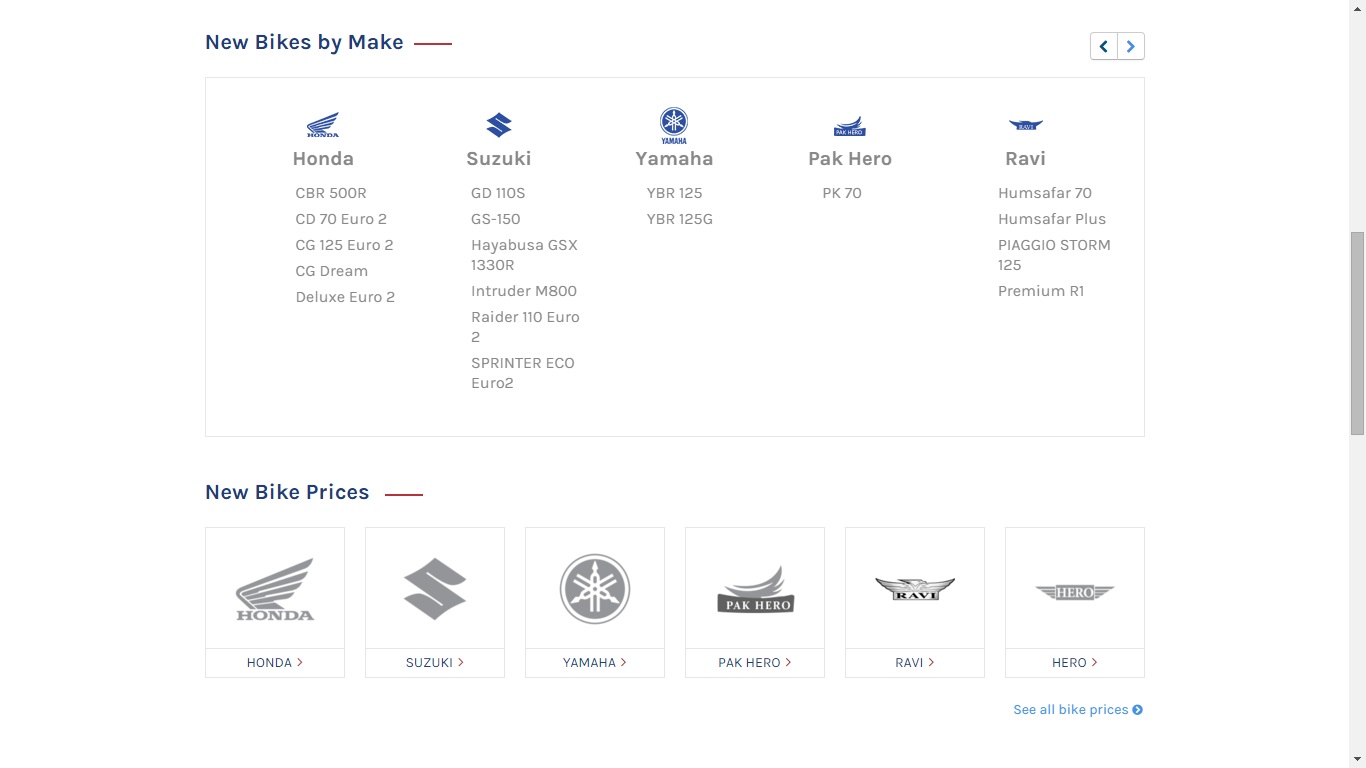Viewport: 1366px width, 768px height.
Task: Open the CD 70 Euro 2 link
Action: click(341, 219)
